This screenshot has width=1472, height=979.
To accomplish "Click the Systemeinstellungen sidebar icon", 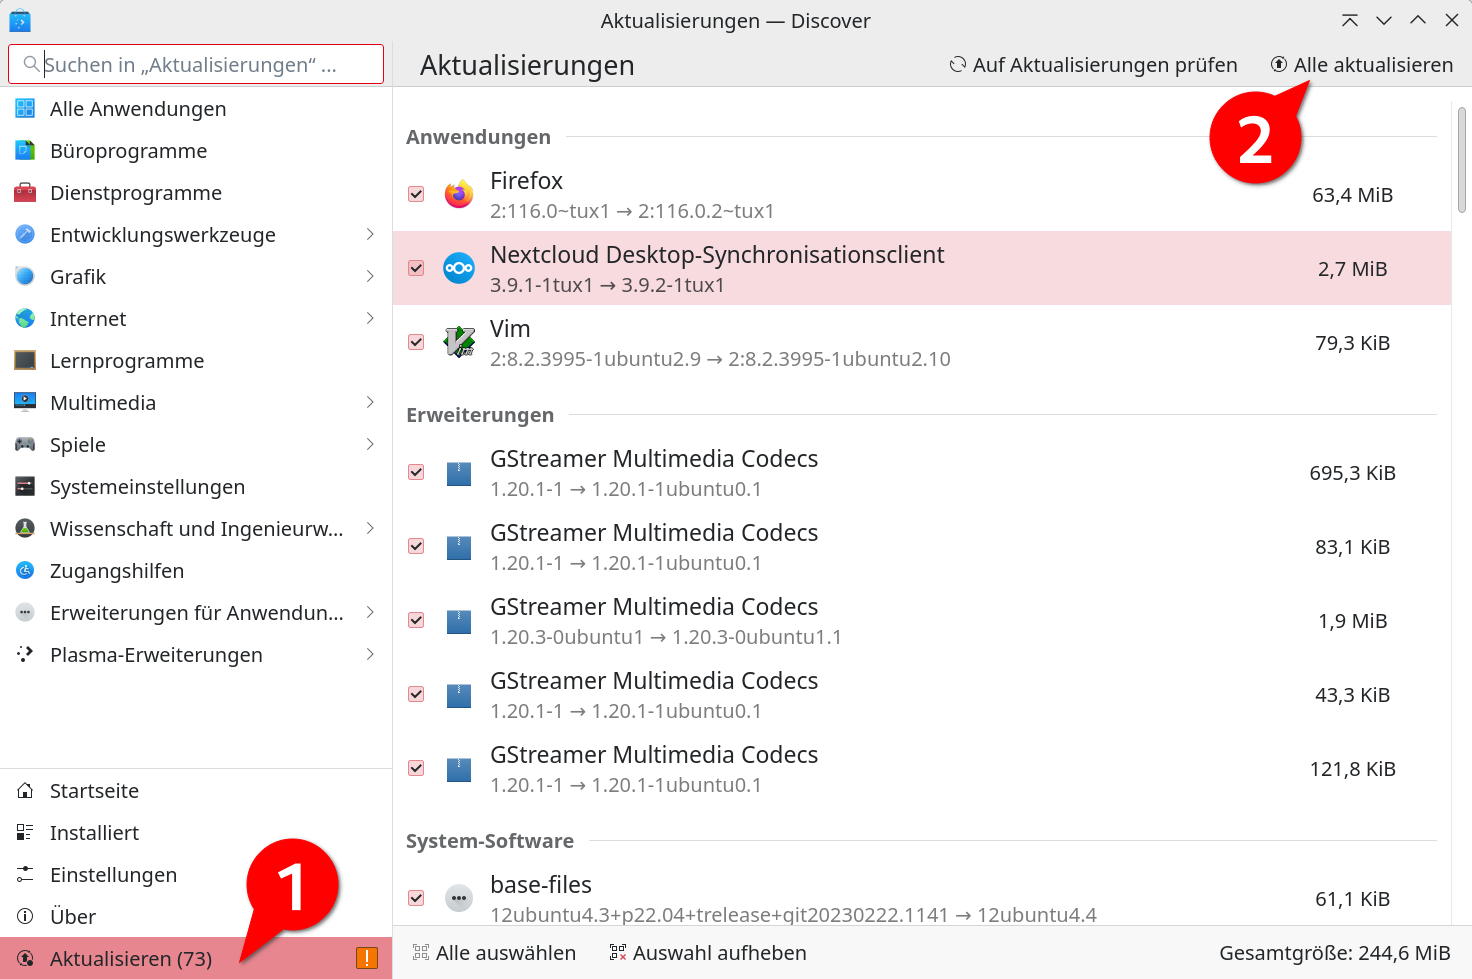I will coord(24,486).
